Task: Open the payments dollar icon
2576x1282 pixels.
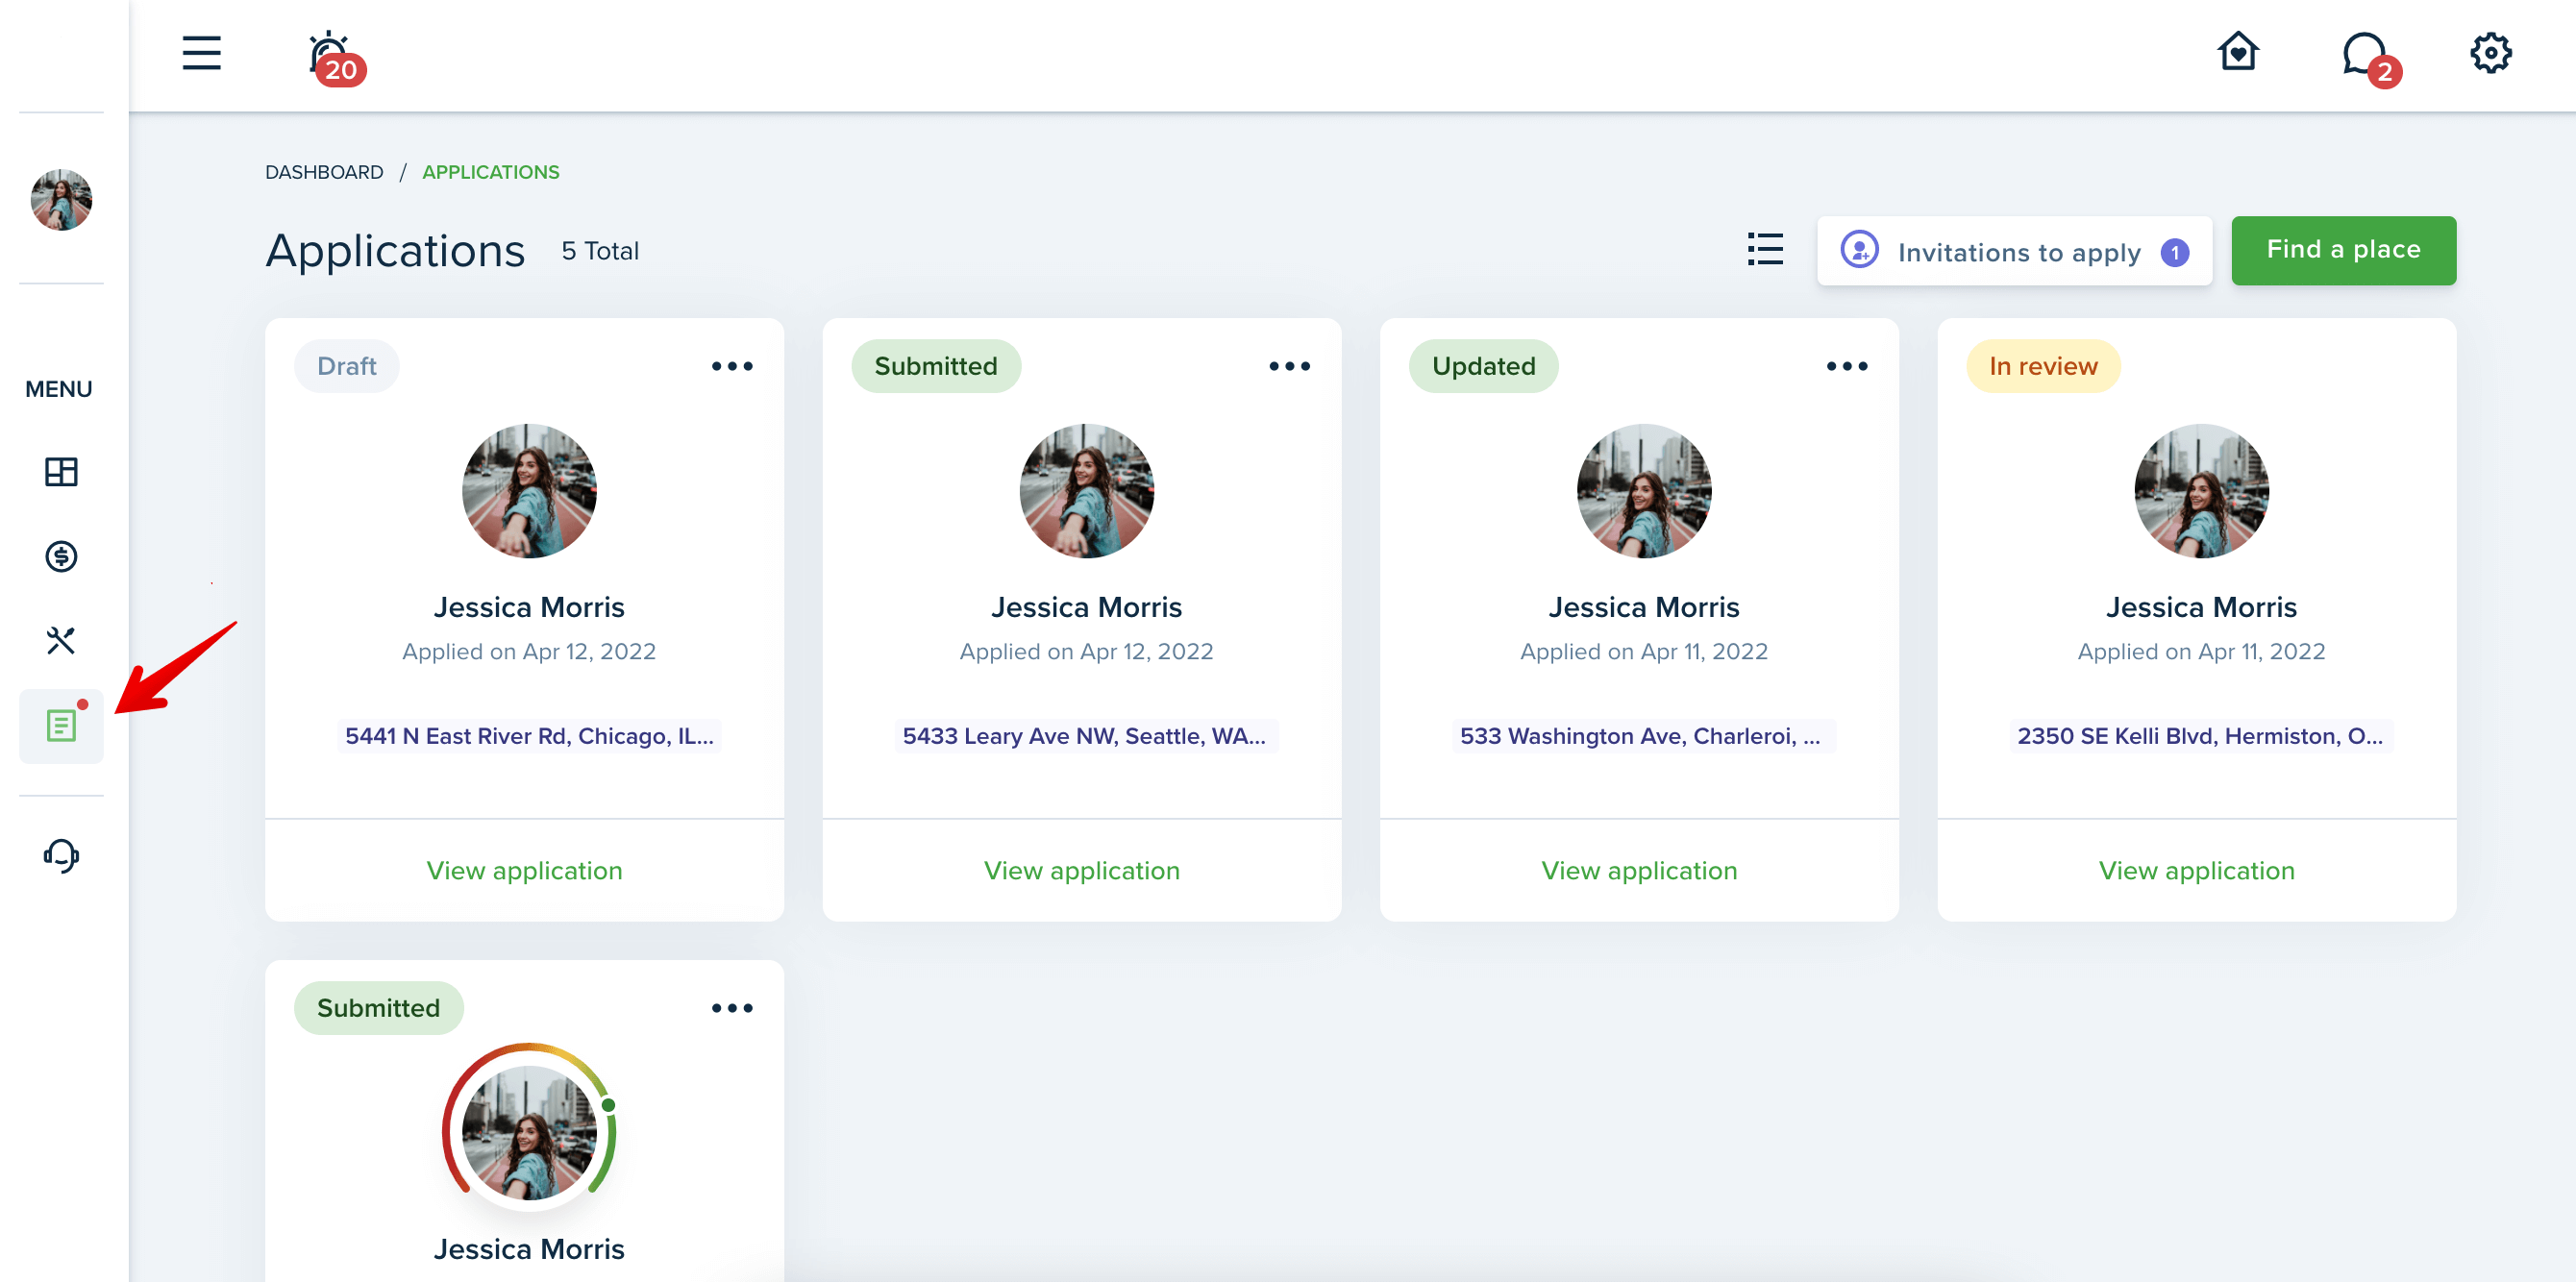Action: [x=61, y=556]
